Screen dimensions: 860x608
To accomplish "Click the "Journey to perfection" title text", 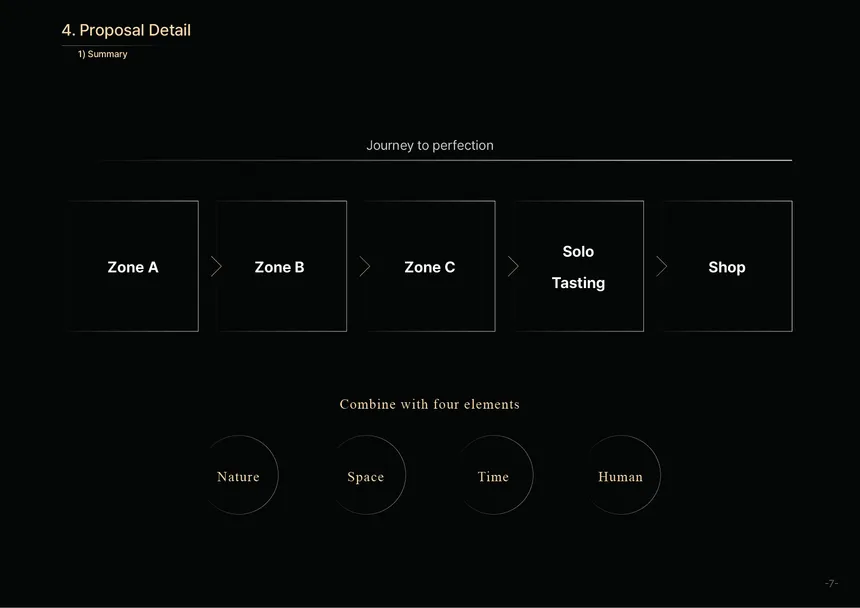I will click(x=430, y=145).
